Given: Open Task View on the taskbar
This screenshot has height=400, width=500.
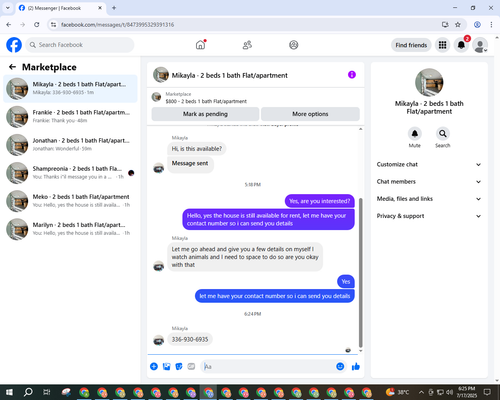Looking at the screenshot, I should click(x=47, y=392).
